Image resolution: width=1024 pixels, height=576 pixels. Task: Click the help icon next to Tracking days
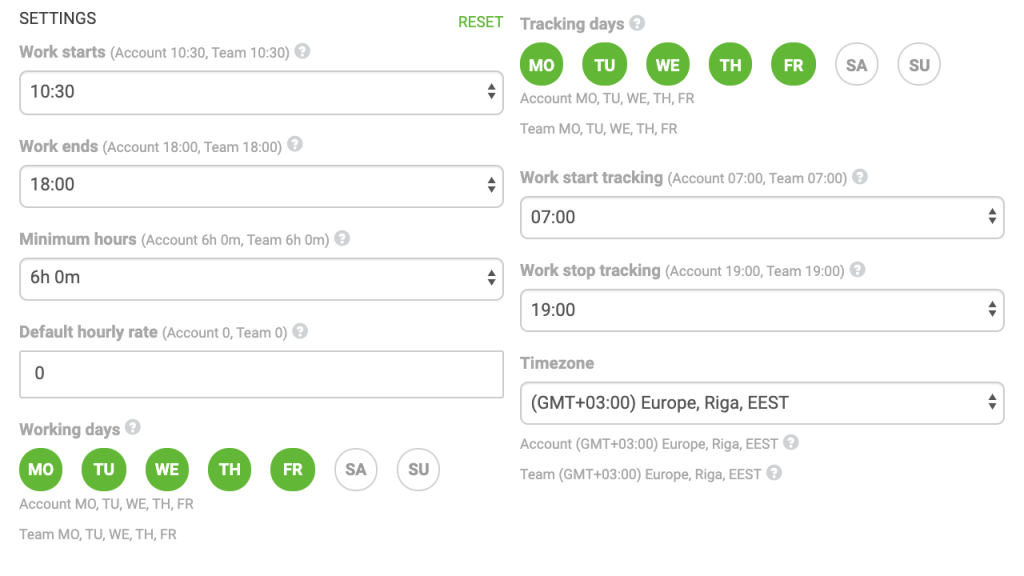tap(635, 23)
